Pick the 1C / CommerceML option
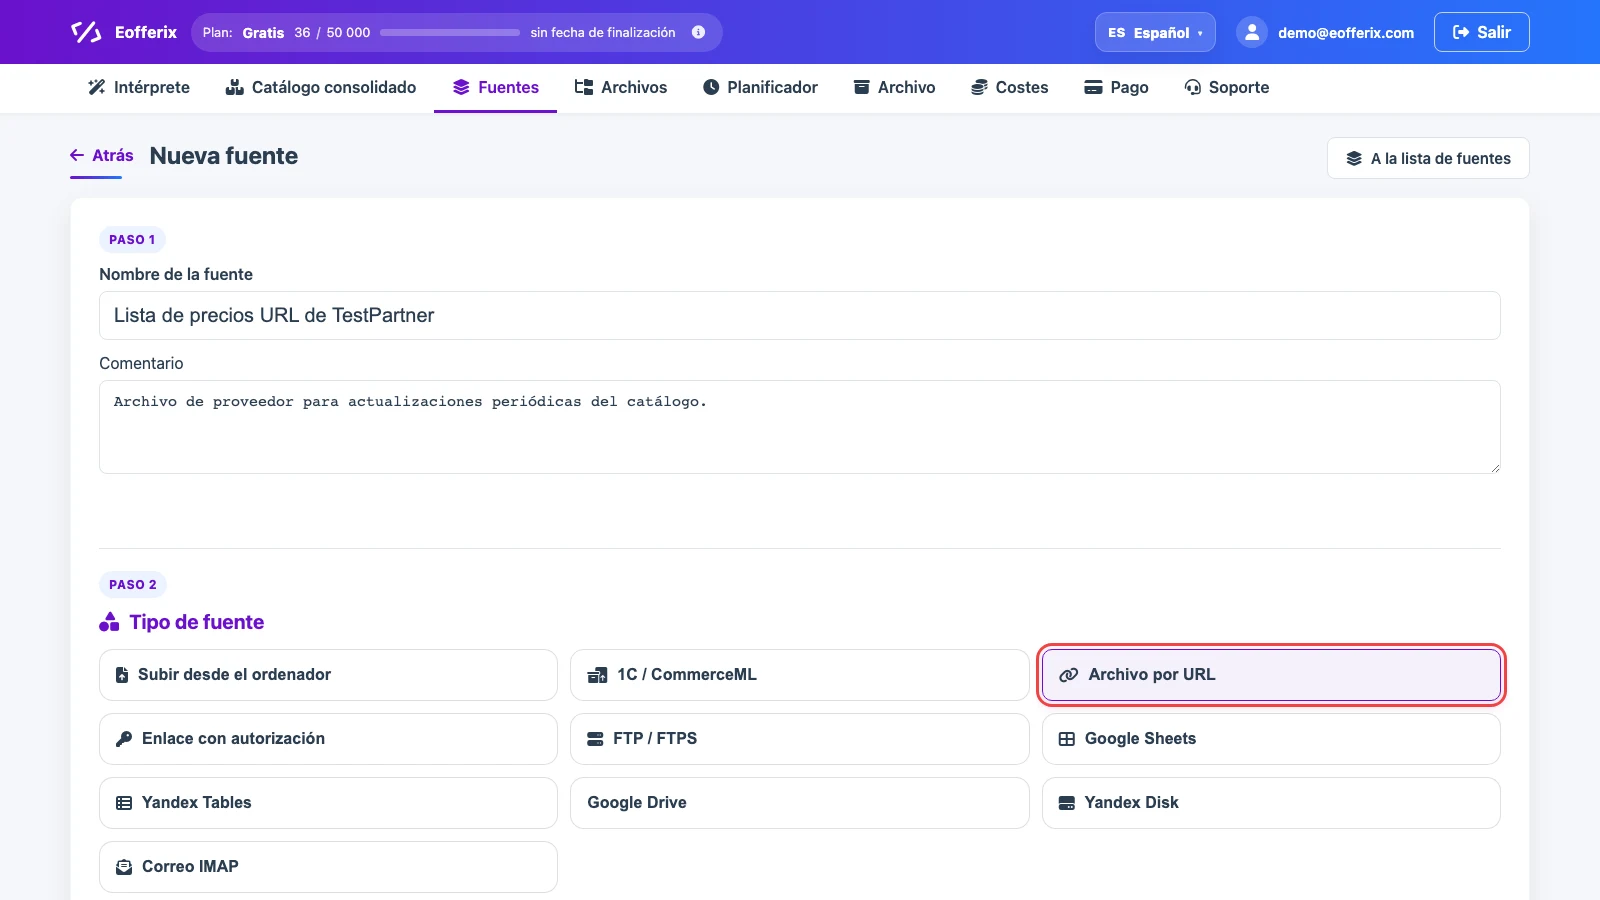This screenshot has height=900, width=1600. click(x=799, y=675)
